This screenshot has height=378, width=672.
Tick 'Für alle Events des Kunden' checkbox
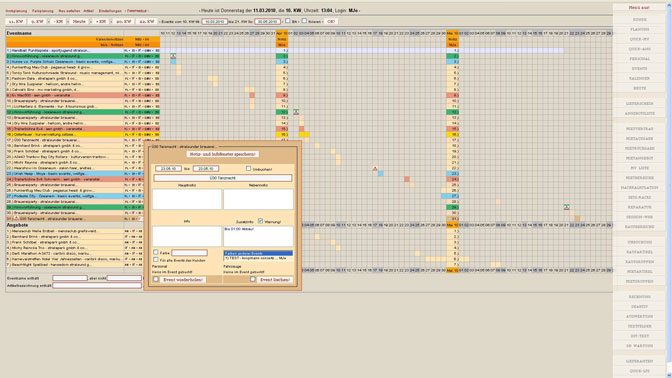[x=156, y=260]
